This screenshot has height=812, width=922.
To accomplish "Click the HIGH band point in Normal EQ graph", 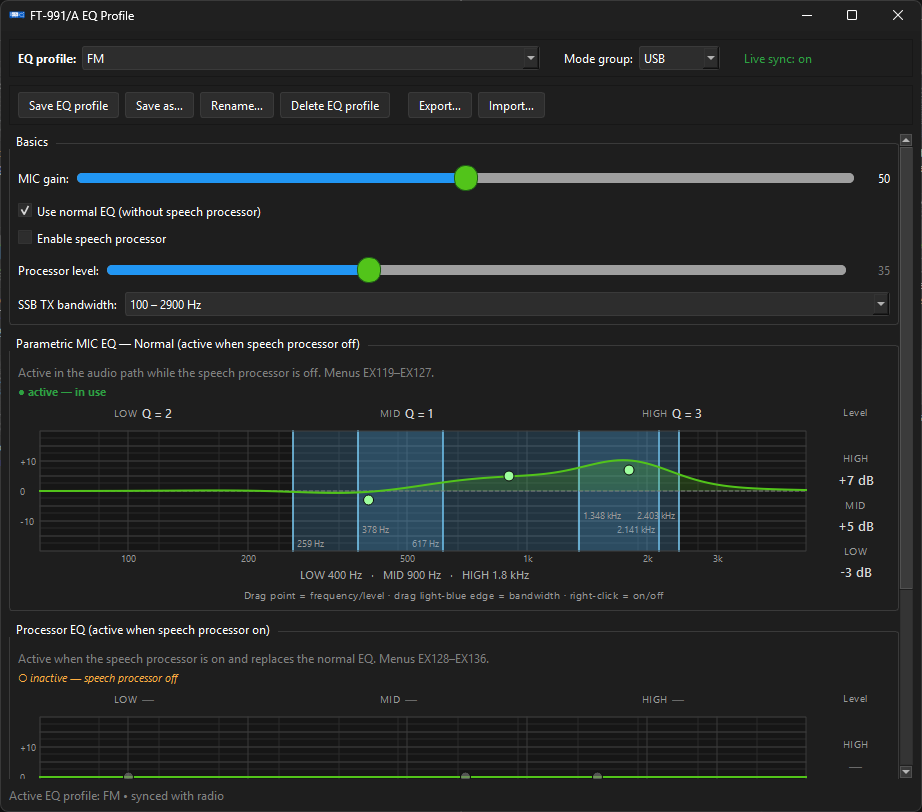I will 629,470.
